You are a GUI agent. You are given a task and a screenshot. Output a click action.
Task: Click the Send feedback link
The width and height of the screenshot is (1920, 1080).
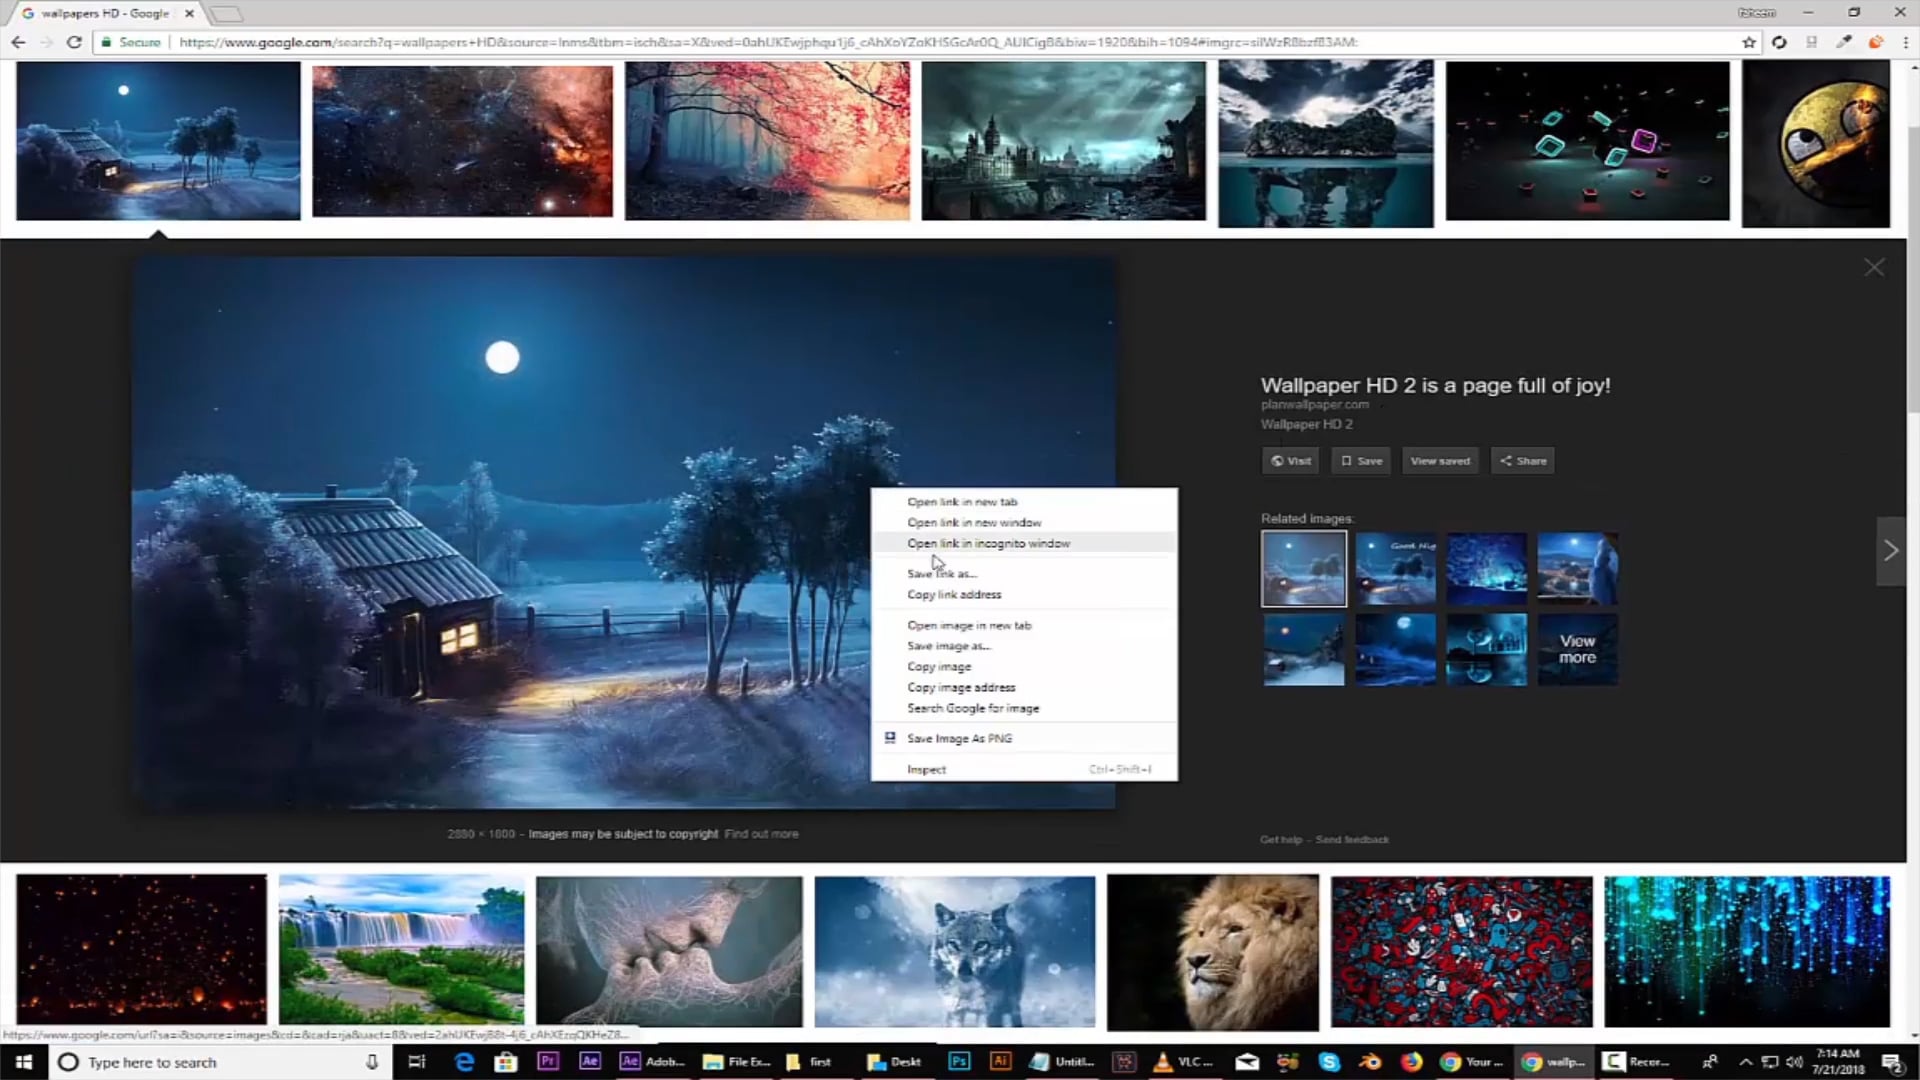coord(1352,840)
